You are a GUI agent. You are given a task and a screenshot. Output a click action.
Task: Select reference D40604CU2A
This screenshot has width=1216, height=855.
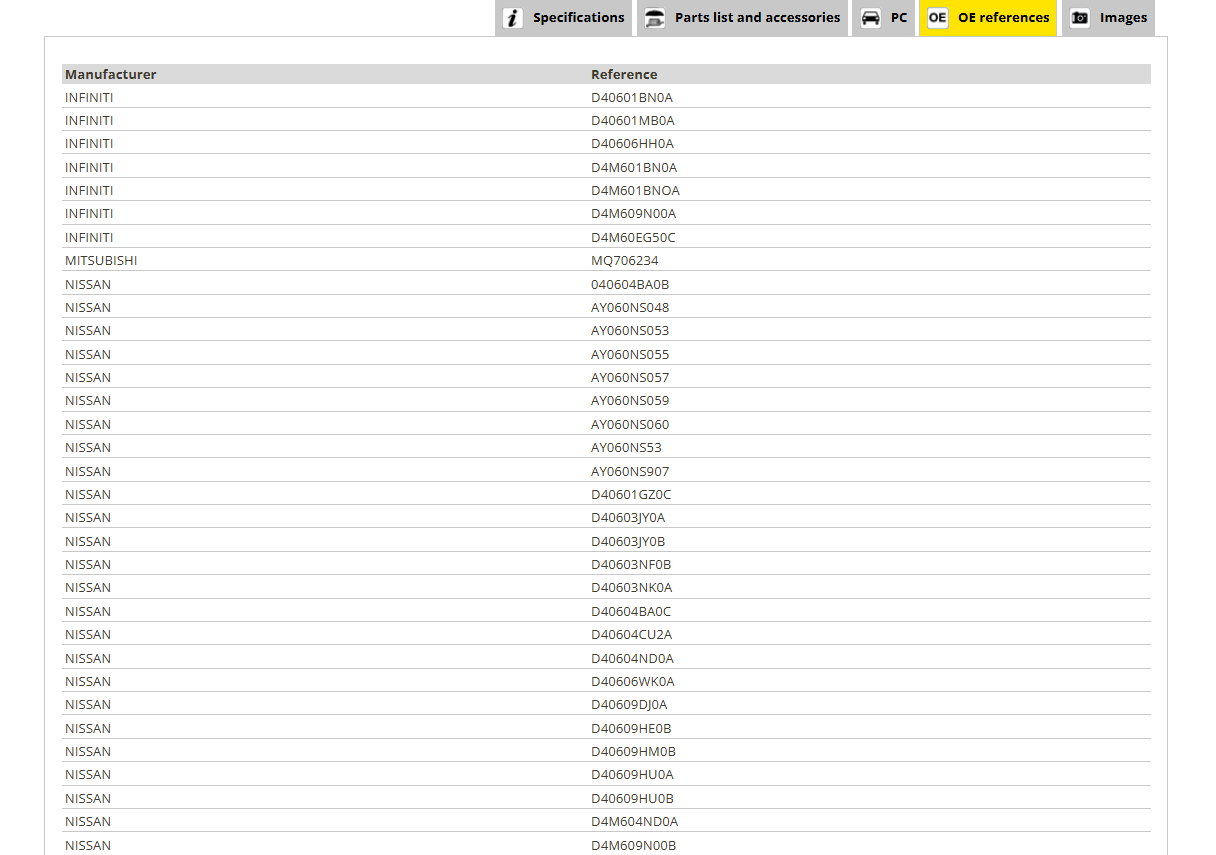pyautogui.click(x=632, y=634)
